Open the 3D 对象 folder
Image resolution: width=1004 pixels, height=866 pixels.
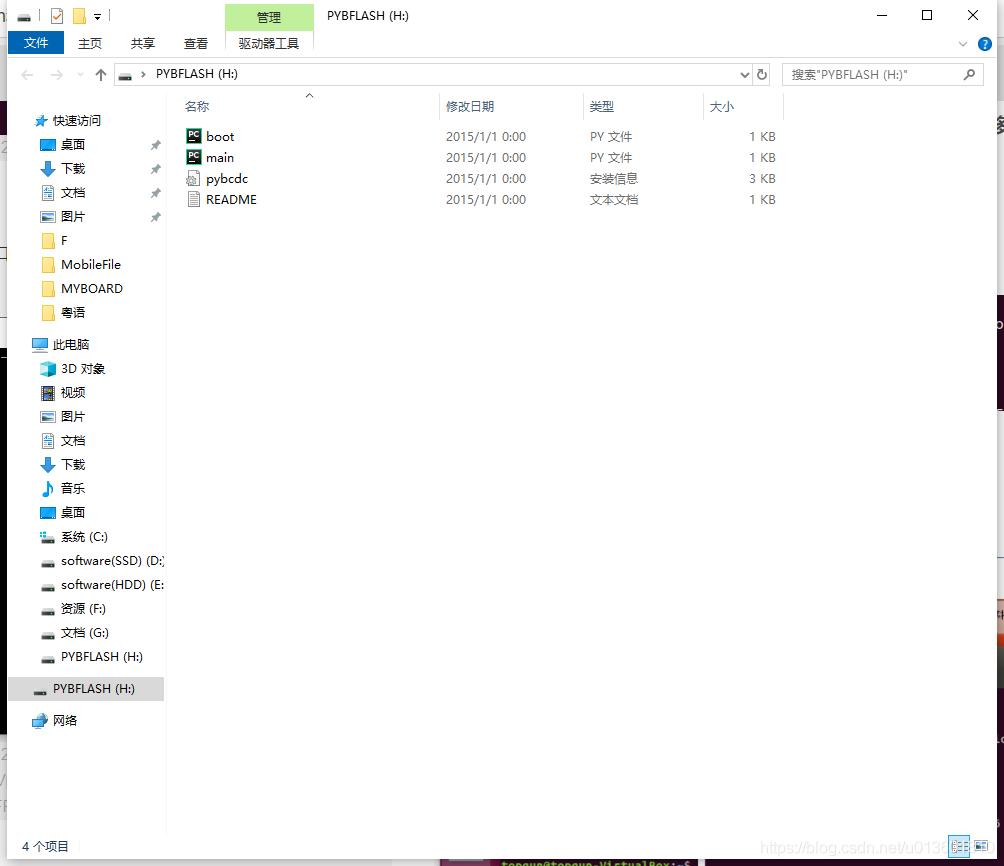[x=83, y=369]
